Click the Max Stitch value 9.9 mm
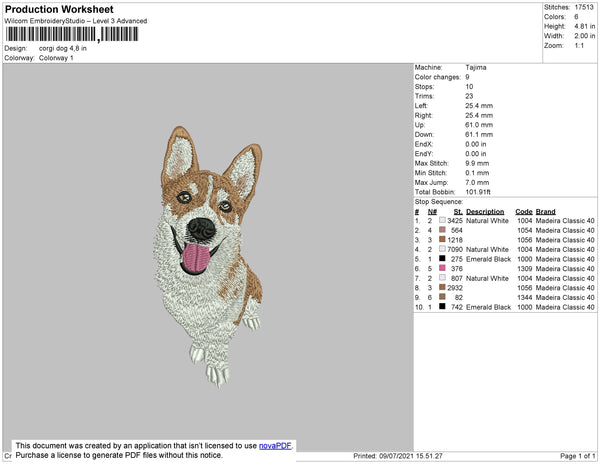This screenshot has height=464, width=600. [x=477, y=163]
